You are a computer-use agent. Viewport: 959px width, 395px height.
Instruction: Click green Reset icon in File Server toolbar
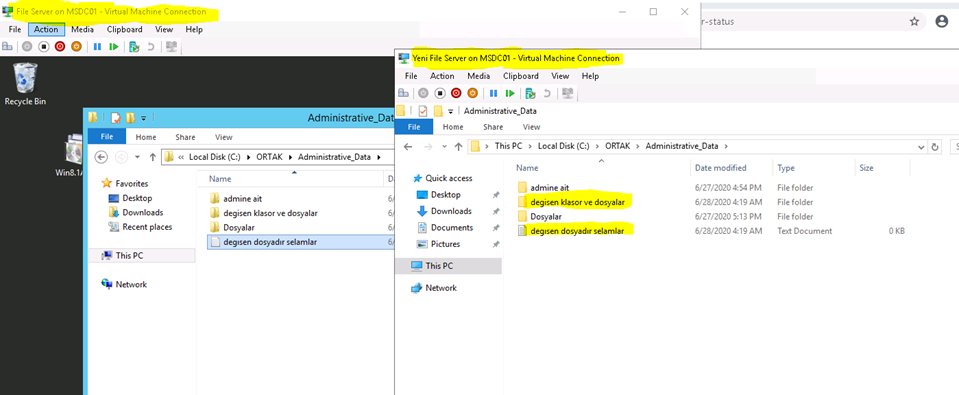113,46
